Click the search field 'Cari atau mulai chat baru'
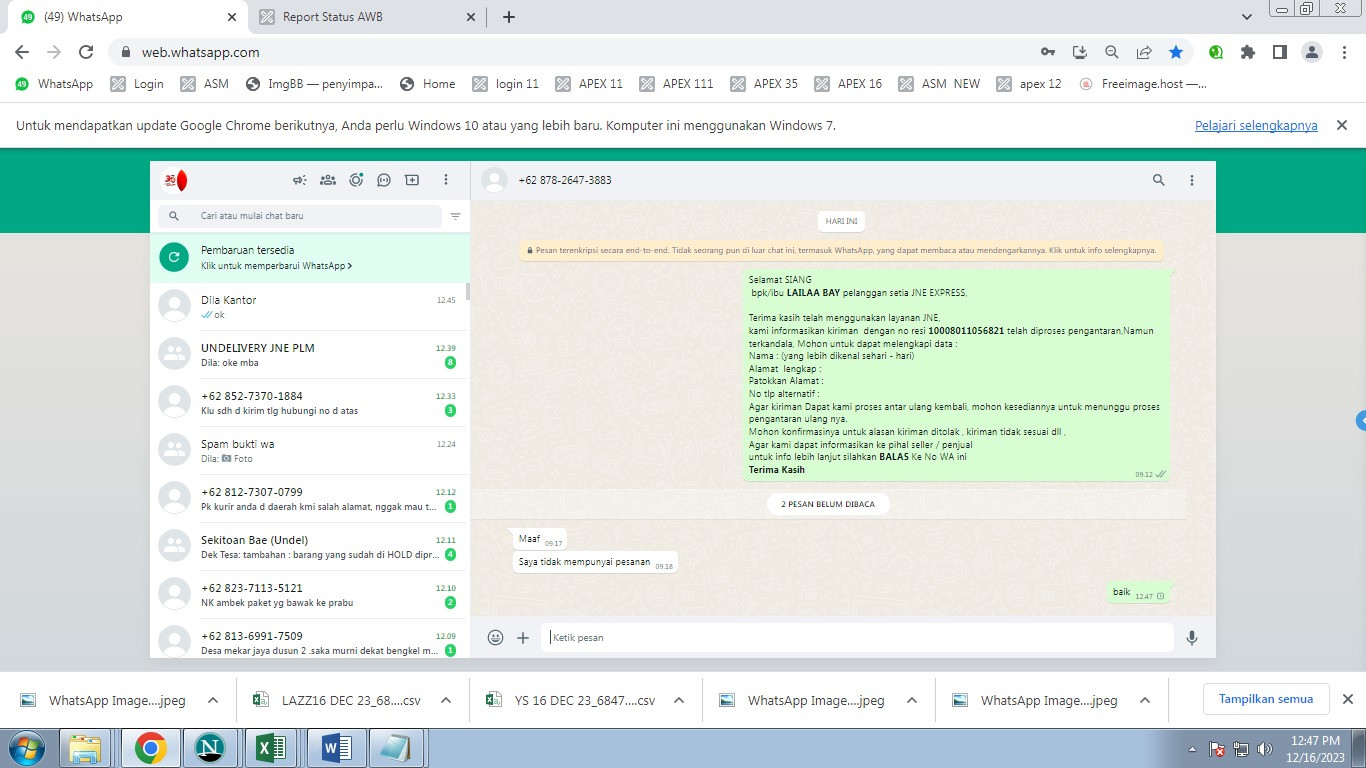The image size is (1366, 768). click(x=300, y=216)
